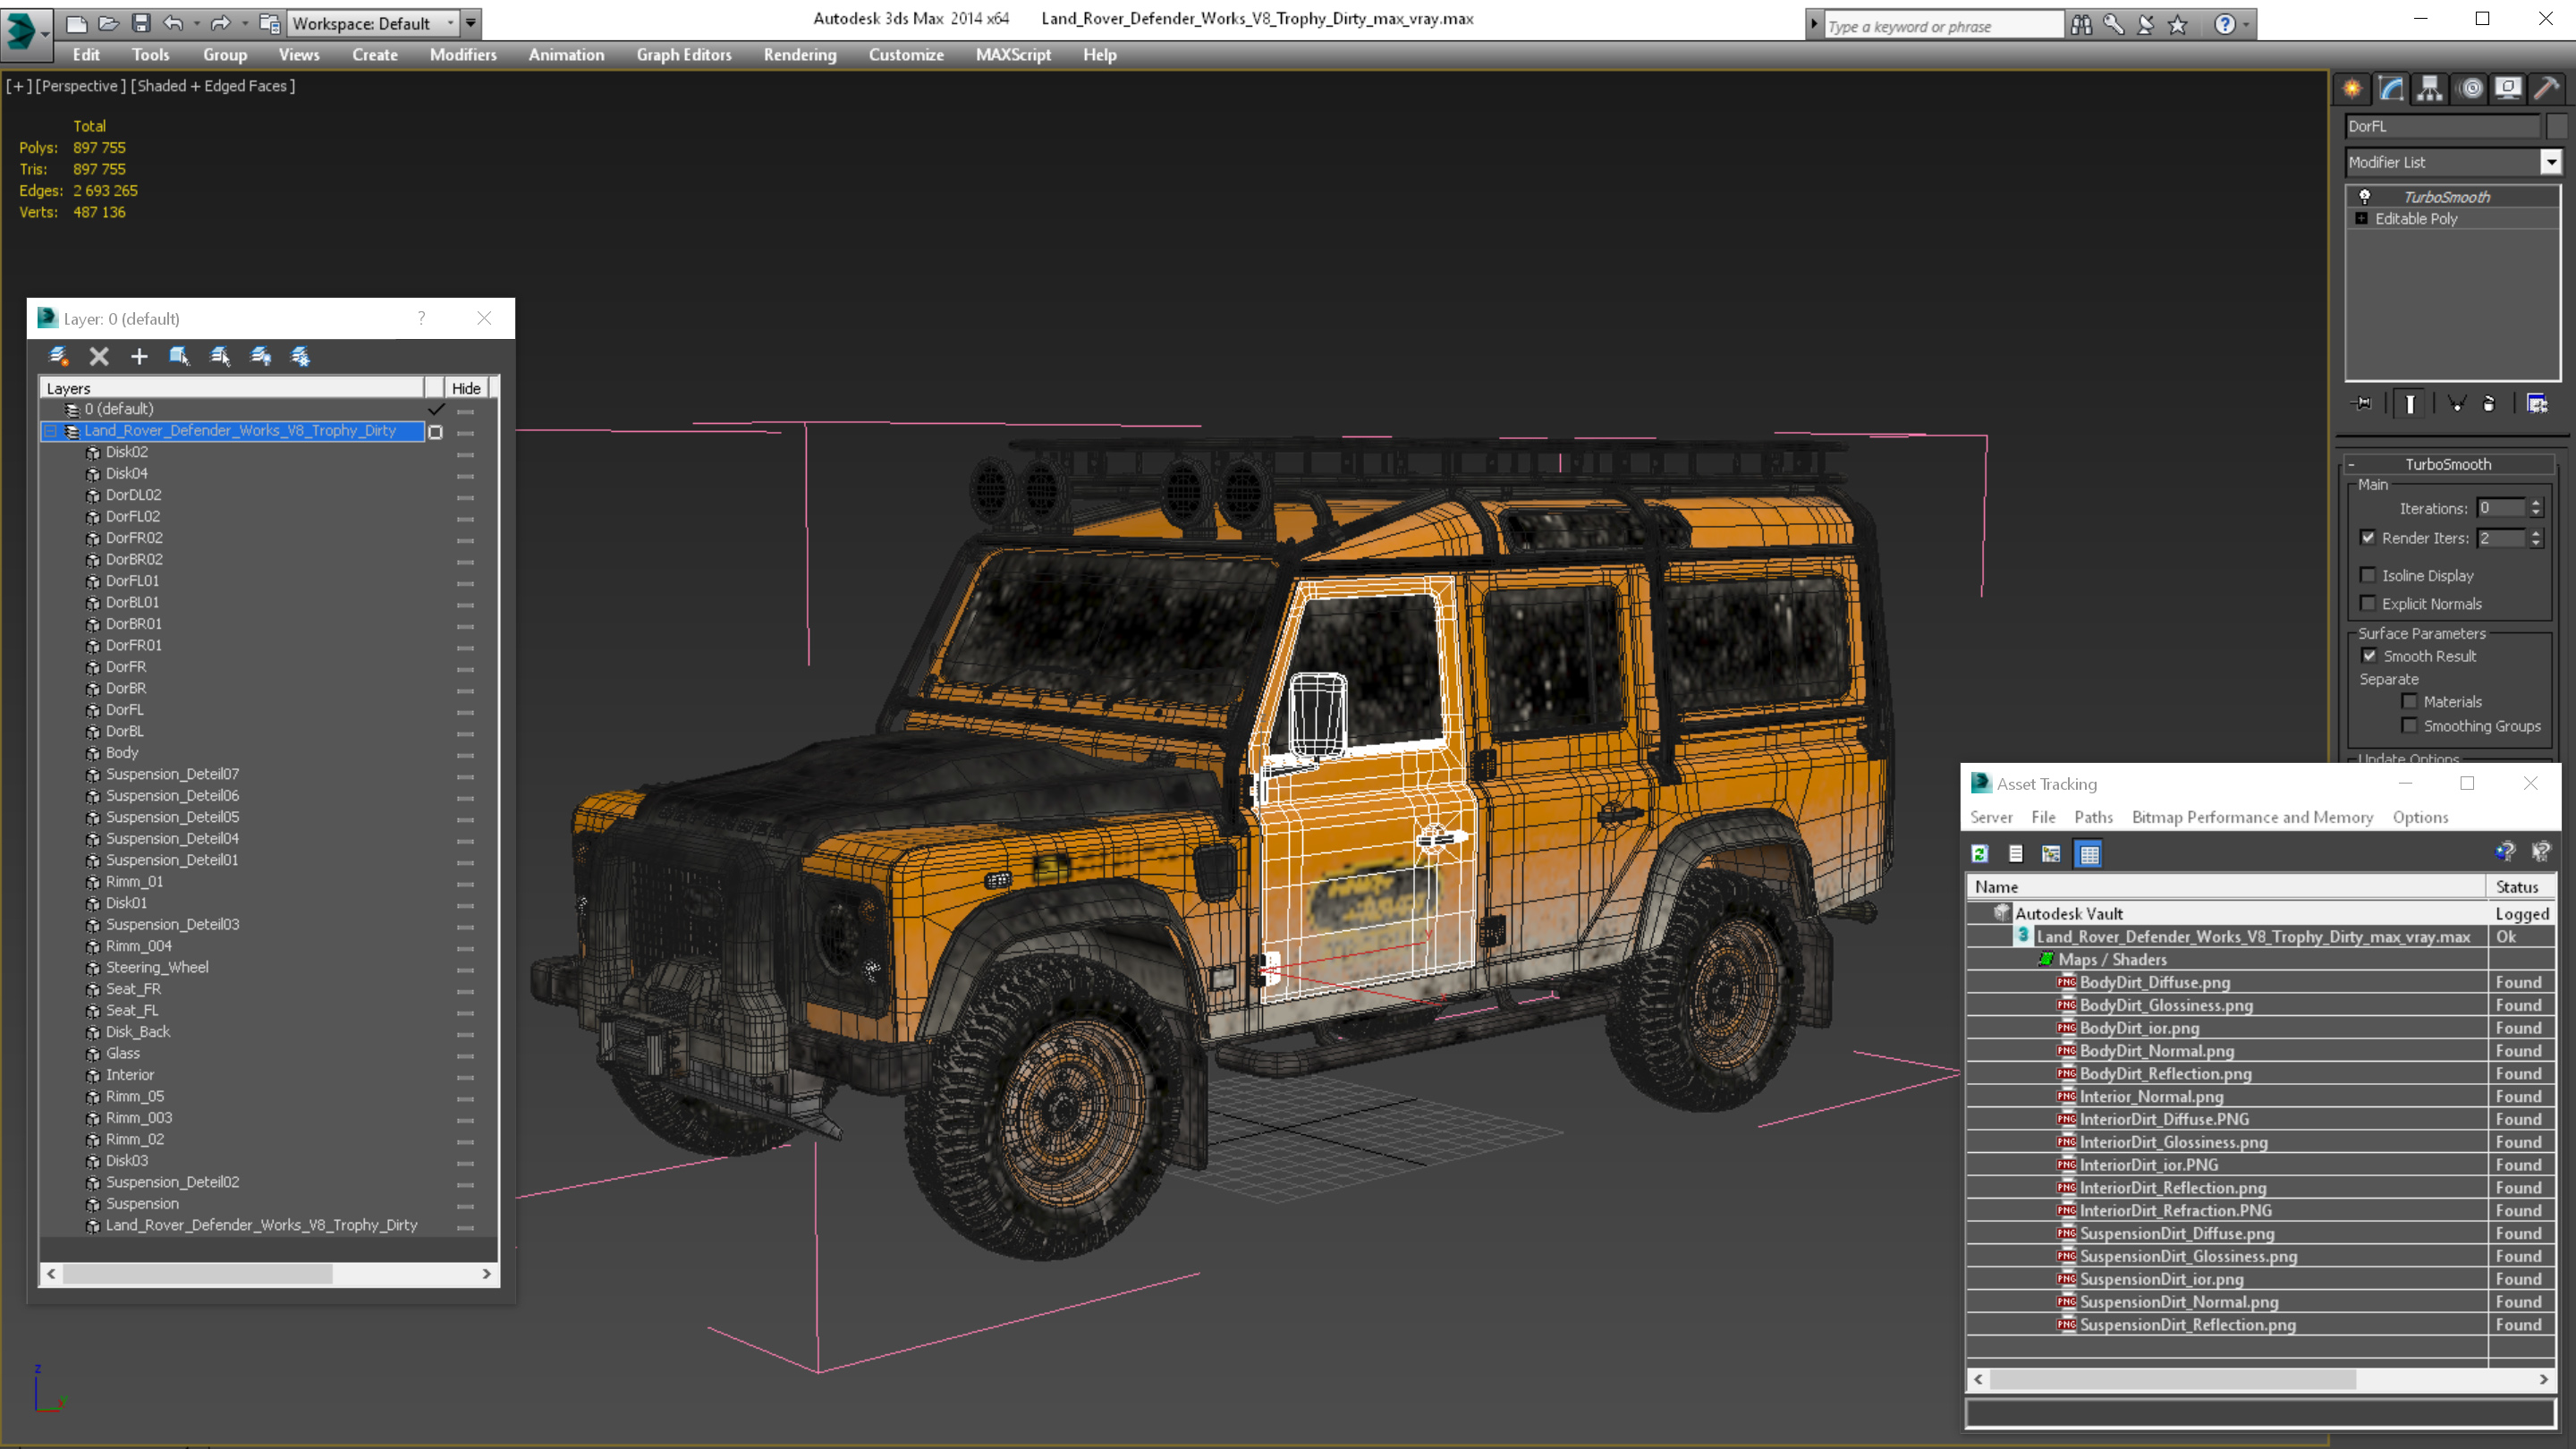Click Refresh icon in Asset Tracking toolbar
2576x1449 pixels.
(x=1980, y=854)
